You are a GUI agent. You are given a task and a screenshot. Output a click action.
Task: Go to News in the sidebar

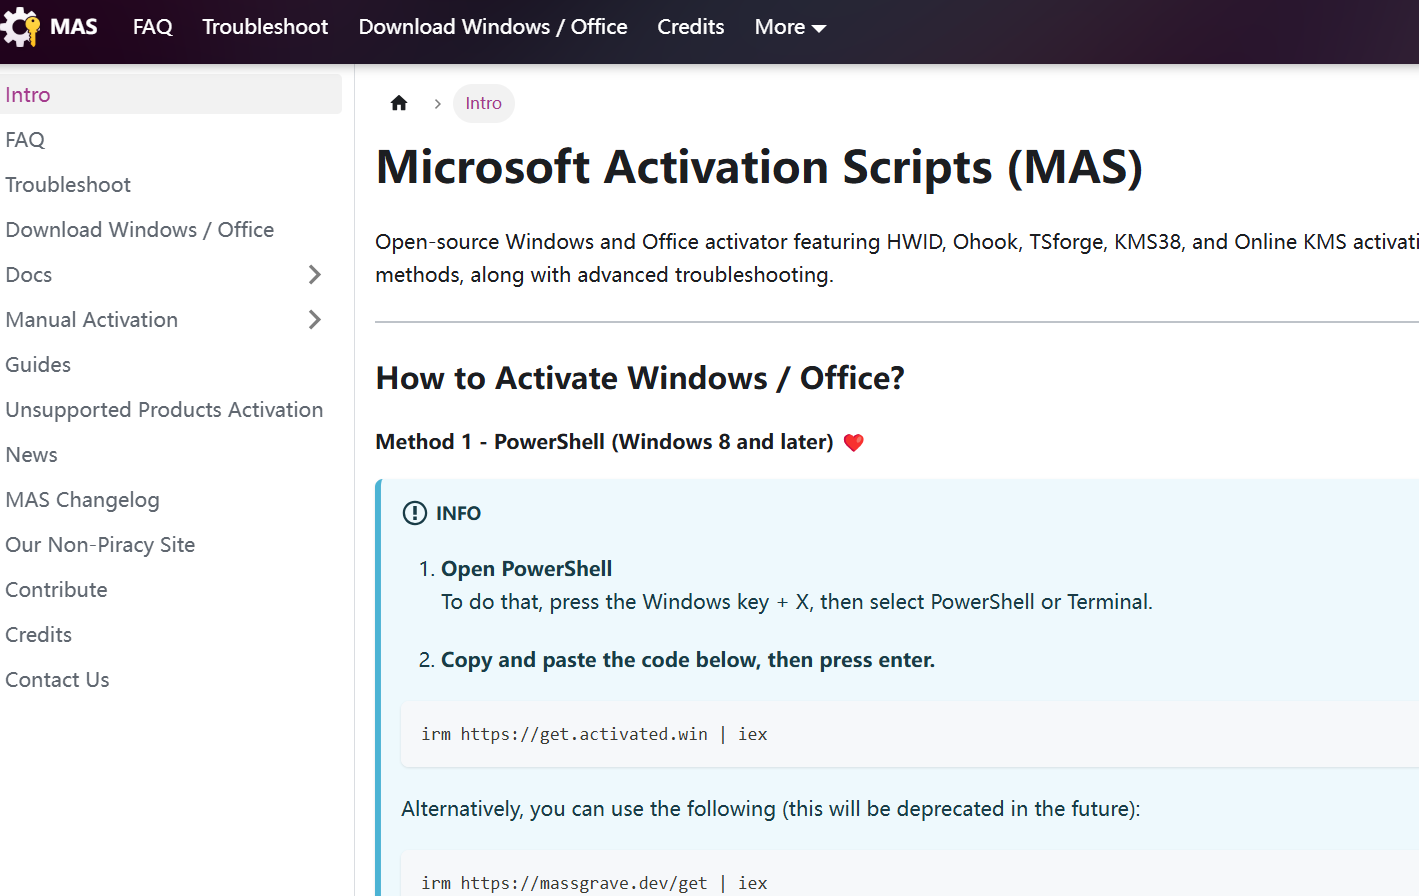[x=32, y=455]
